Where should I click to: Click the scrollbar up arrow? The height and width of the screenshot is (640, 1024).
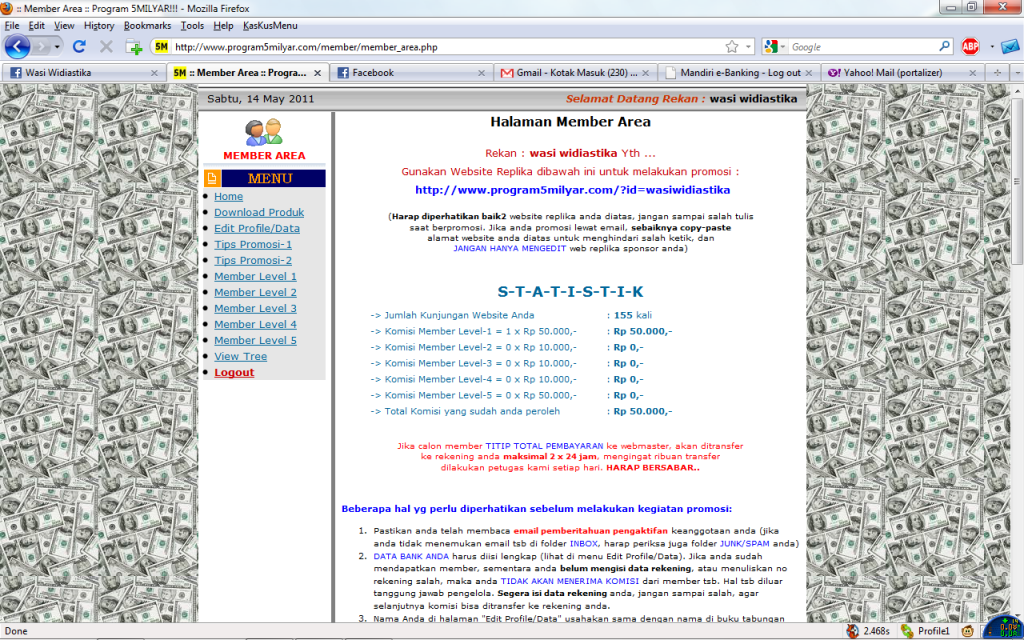[1016, 91]
